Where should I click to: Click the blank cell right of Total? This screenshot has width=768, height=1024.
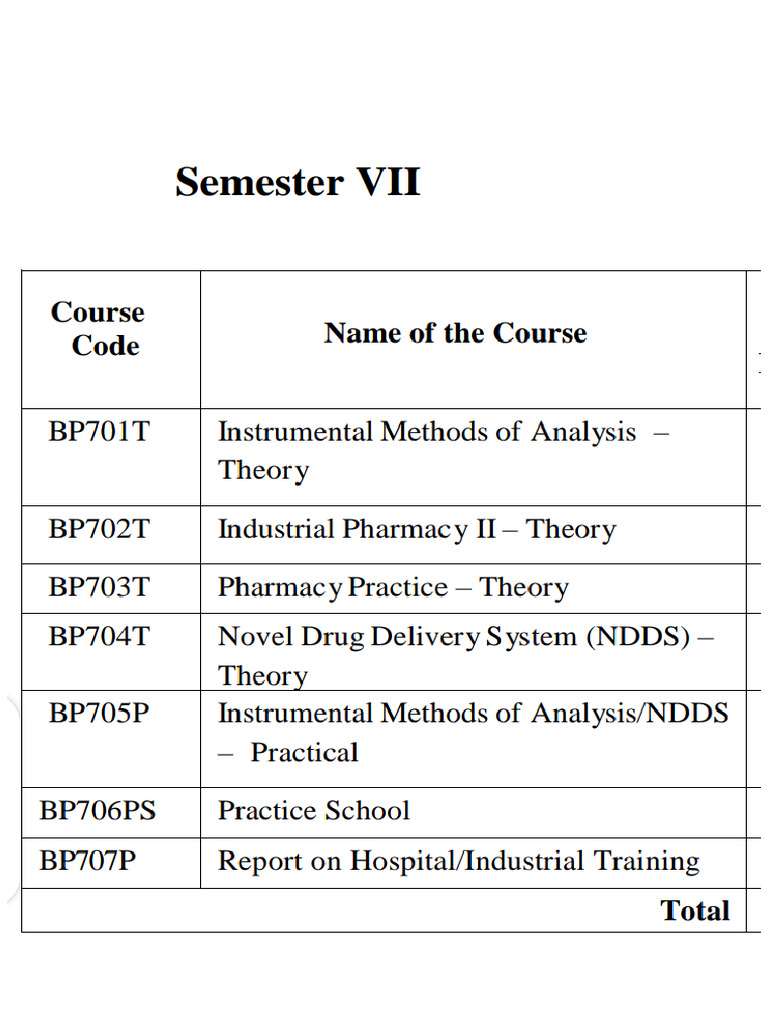(757, 910)
